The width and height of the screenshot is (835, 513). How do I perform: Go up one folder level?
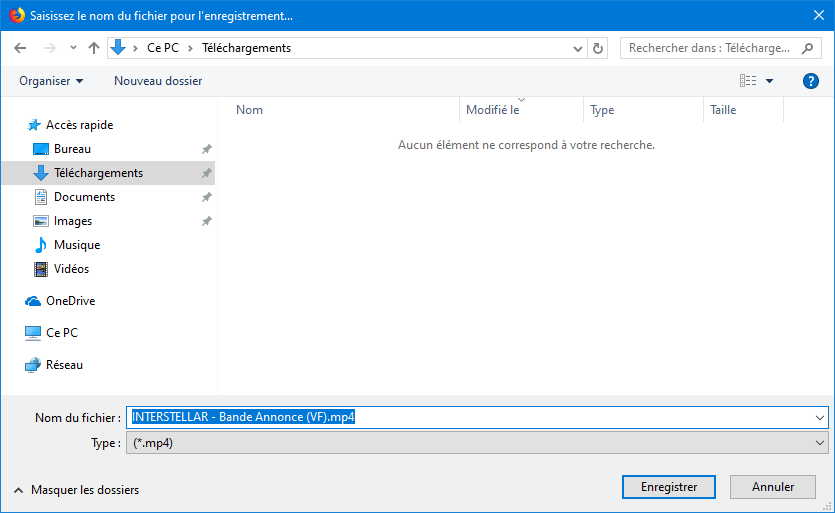[94, 48]
